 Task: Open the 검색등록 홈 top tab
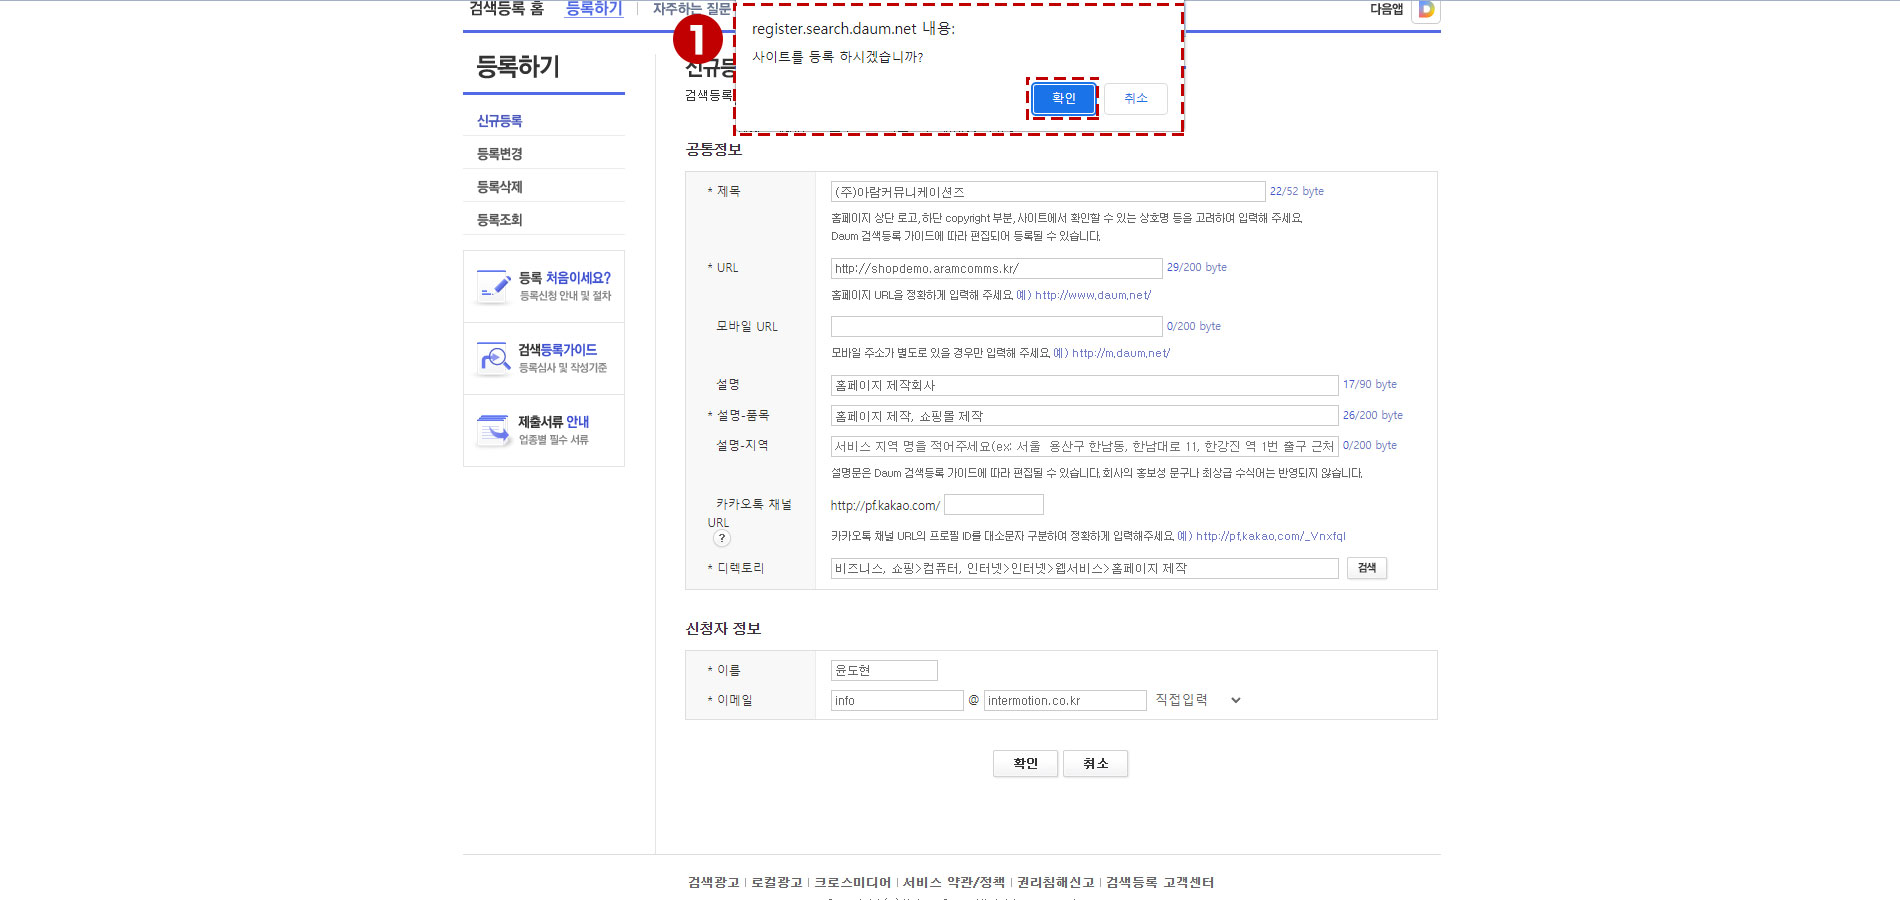click(x=506, y=9)
